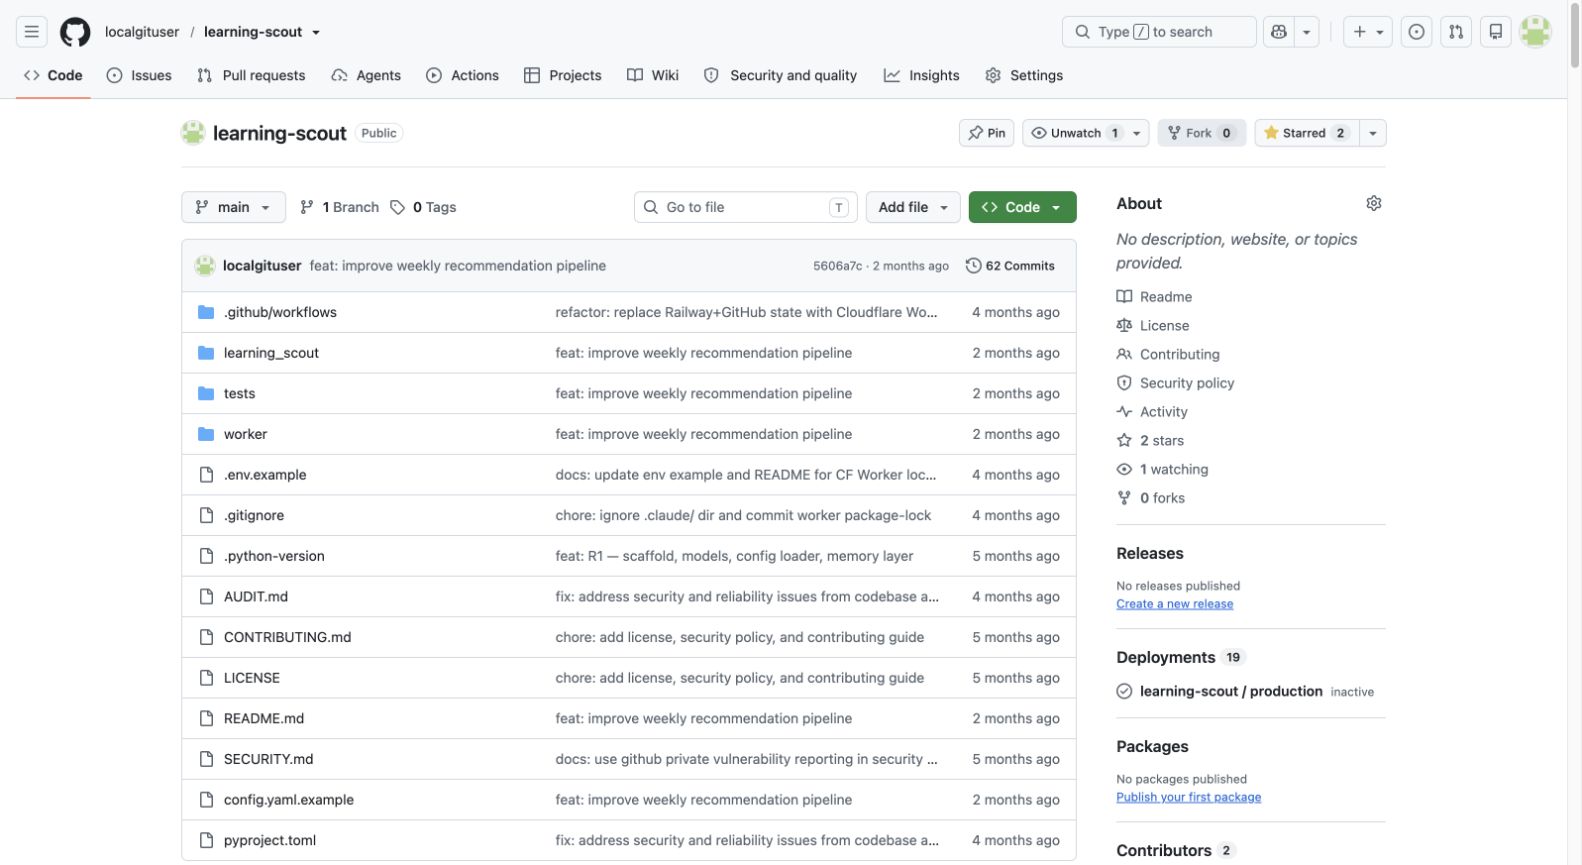Click the 0 Tags tag icon
Image resolution: width=1582 pixels, height=865 pixels.
pyautogui.click(x=397, y=207)
